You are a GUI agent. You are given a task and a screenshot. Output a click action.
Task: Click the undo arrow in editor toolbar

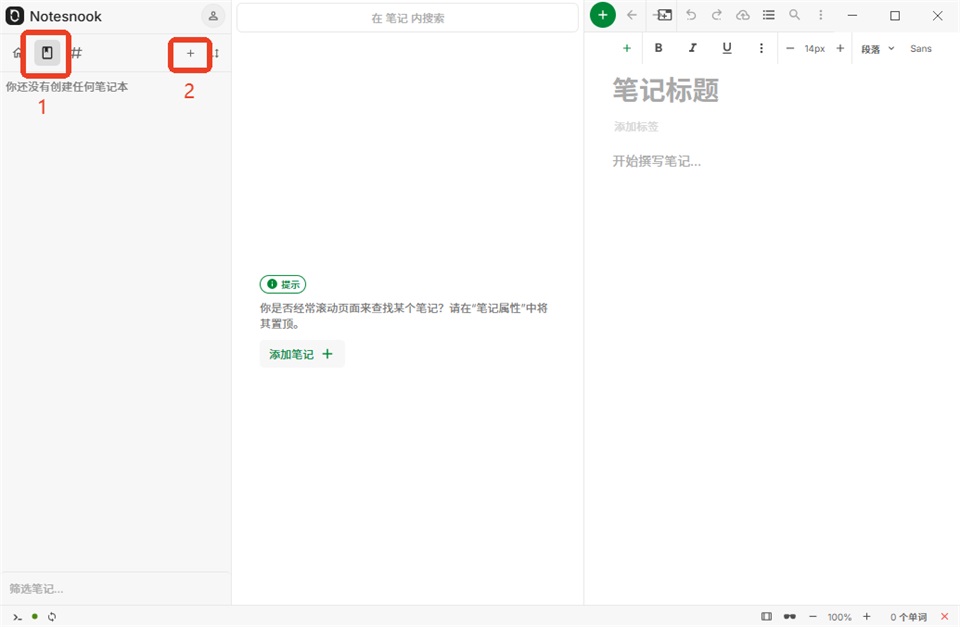click(x=691, y=15)
